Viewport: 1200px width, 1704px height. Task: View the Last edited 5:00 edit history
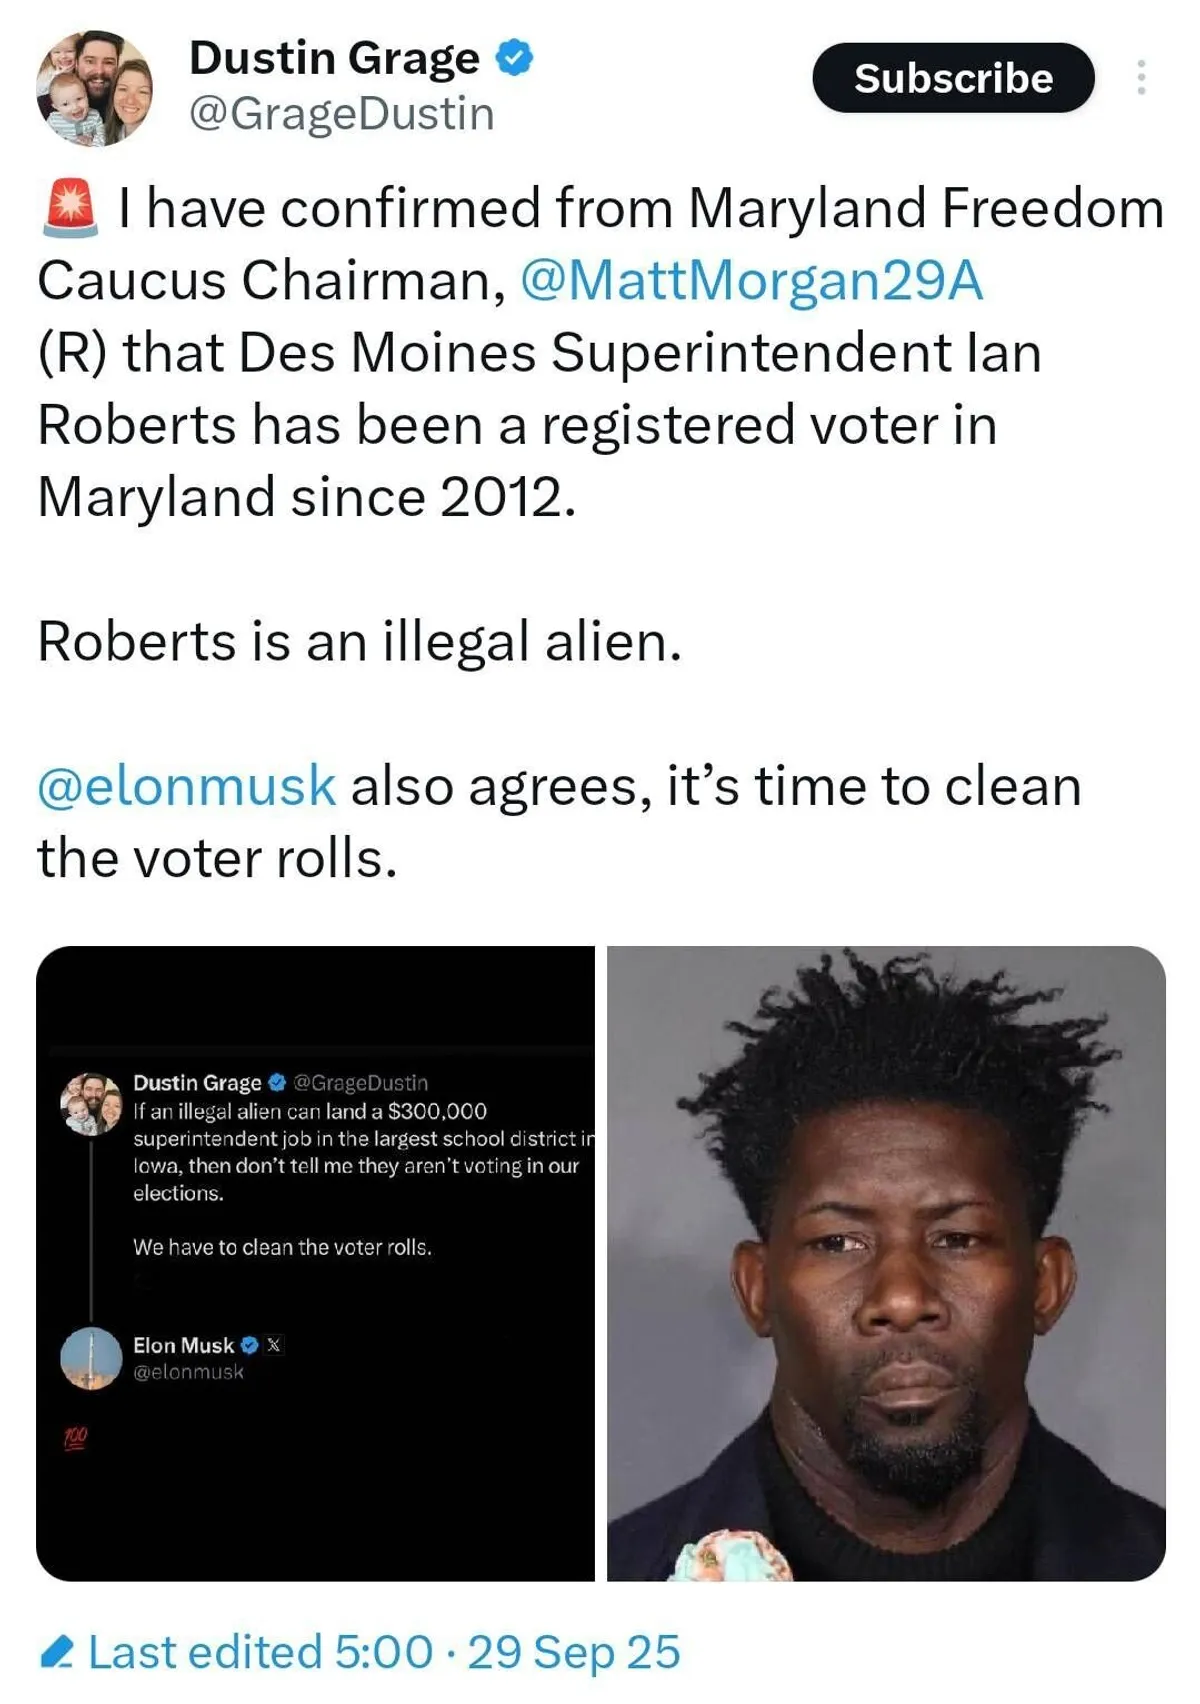(x=260, y=1652)
